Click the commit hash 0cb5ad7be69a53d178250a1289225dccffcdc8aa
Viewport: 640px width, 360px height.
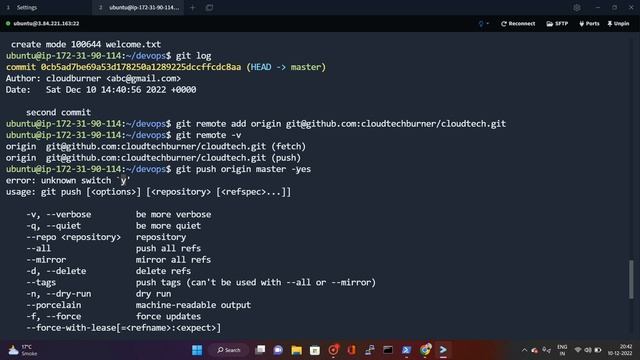141,67
